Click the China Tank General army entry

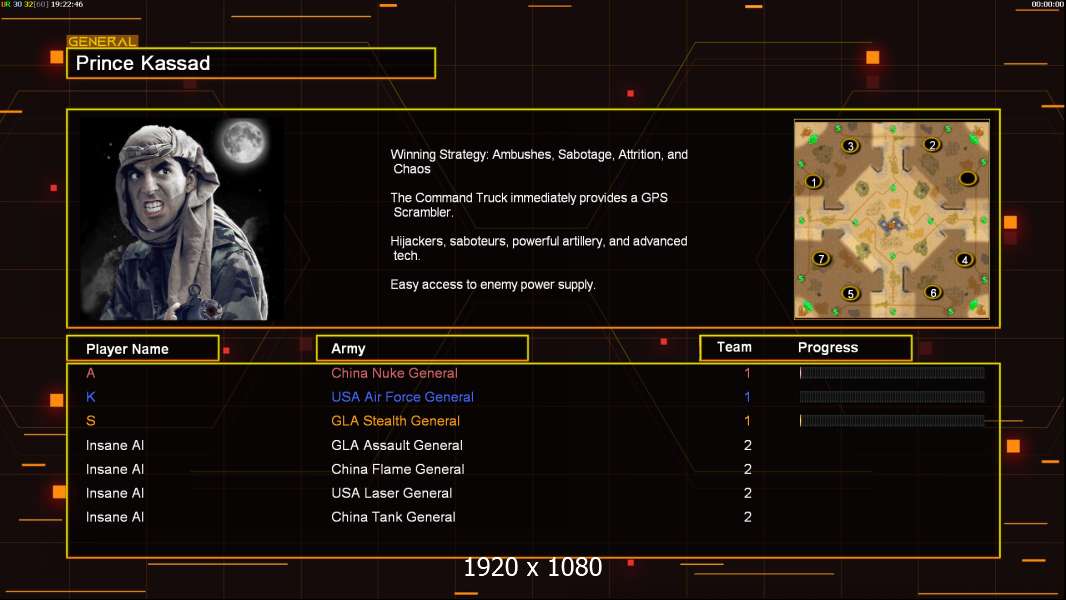394,516
